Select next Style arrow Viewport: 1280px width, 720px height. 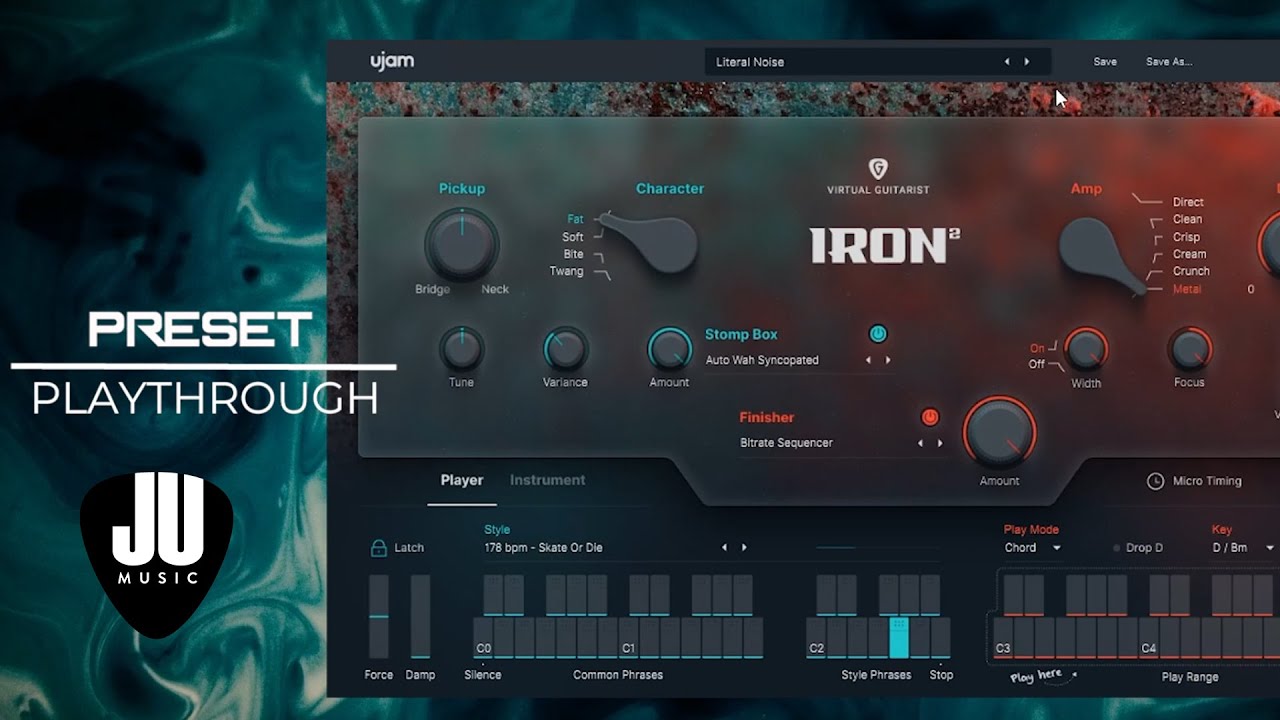click(744, 548)
